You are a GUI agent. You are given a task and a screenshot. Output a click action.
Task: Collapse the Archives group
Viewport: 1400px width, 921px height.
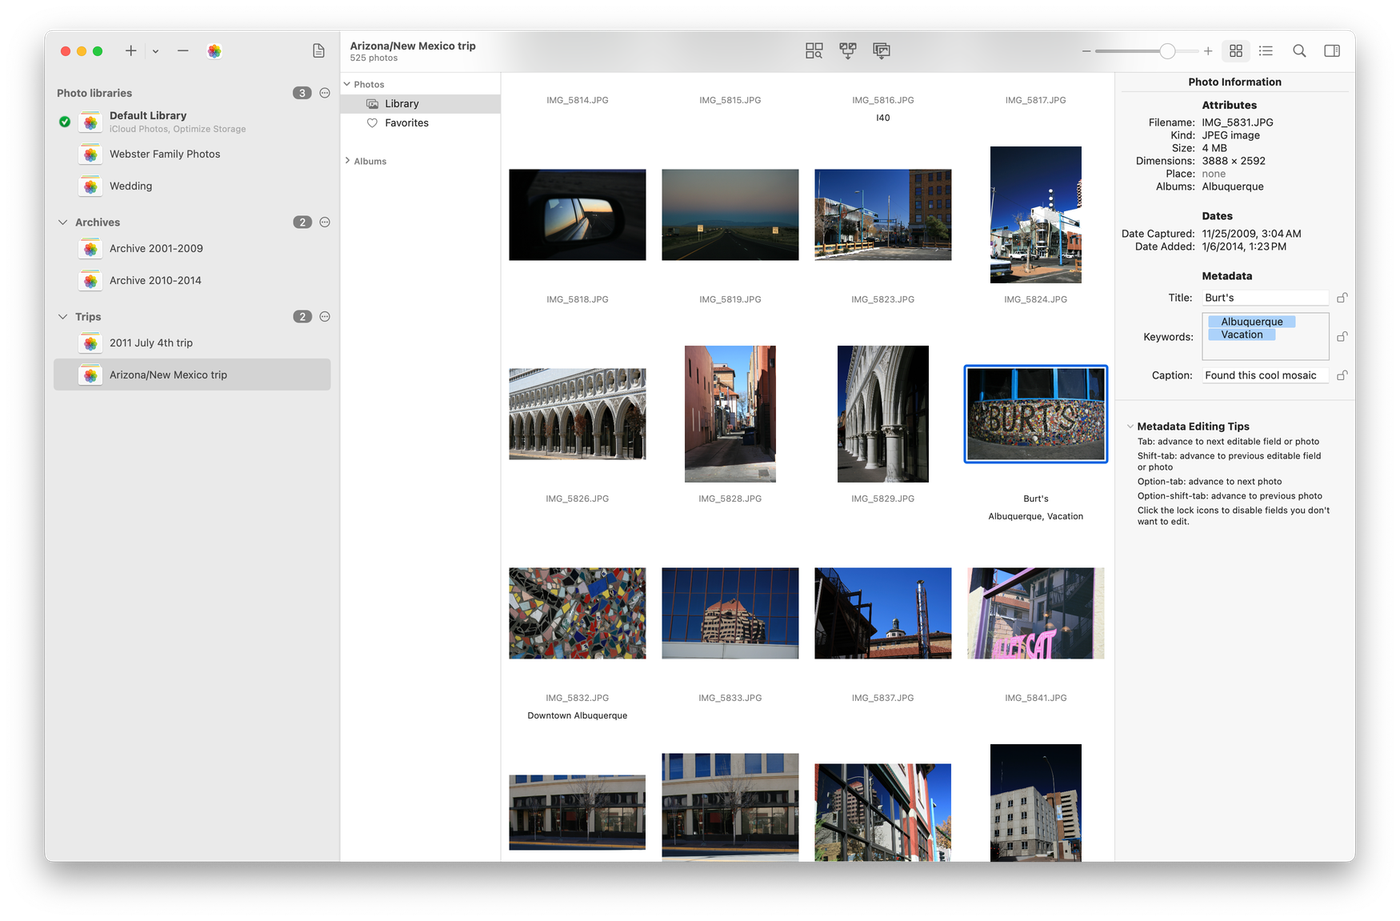[63, 223]
